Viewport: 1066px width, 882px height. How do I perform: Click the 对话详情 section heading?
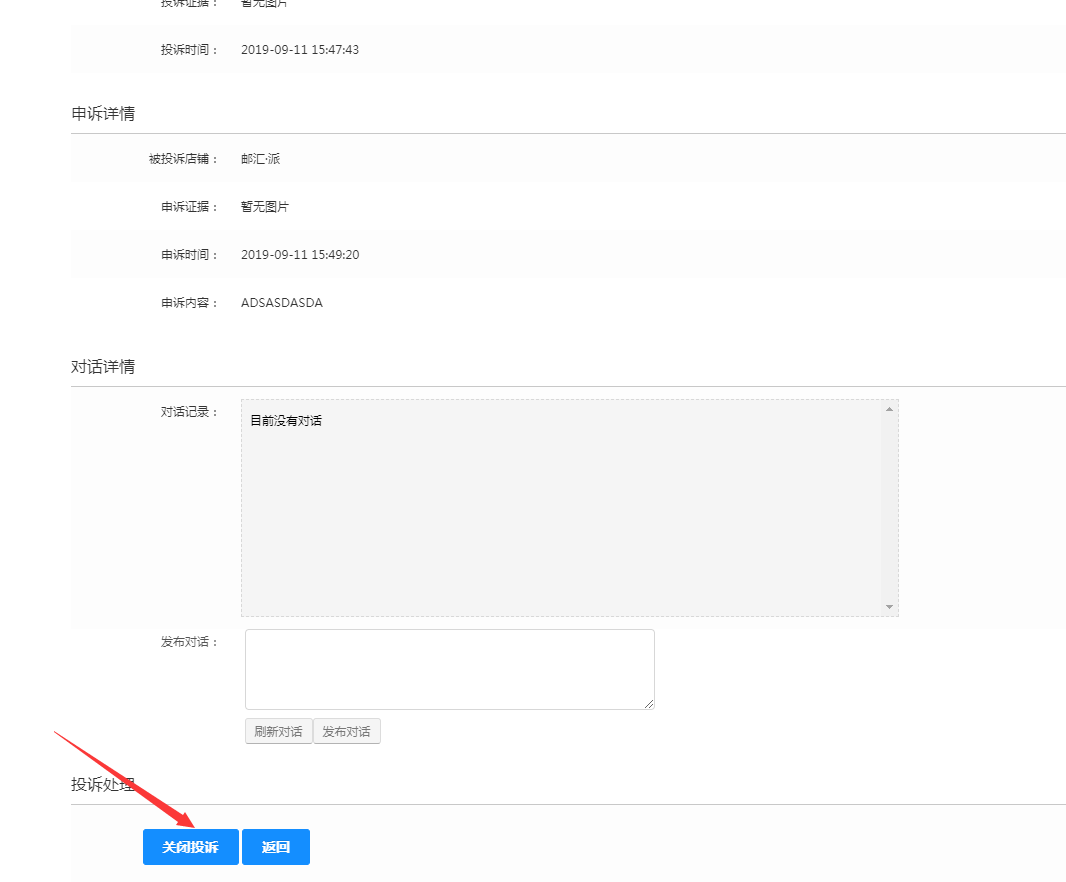[103, 367]
